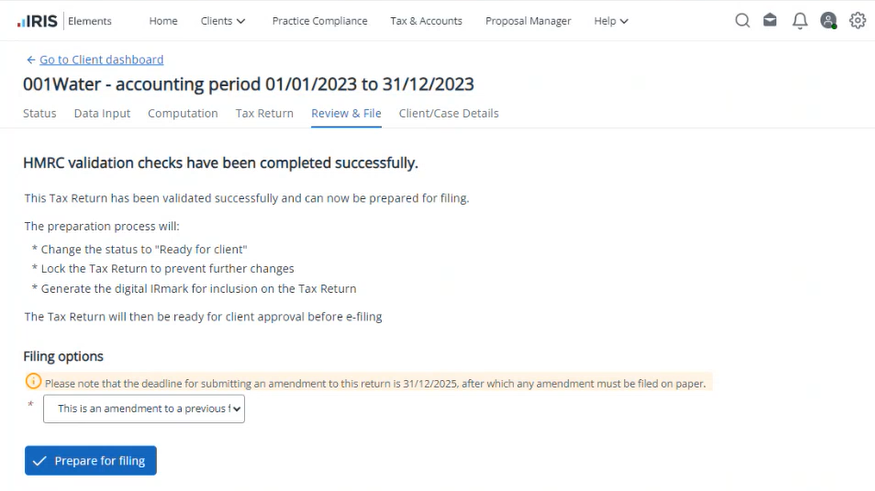Open Practice Compliance menu item

pos(319,21)
